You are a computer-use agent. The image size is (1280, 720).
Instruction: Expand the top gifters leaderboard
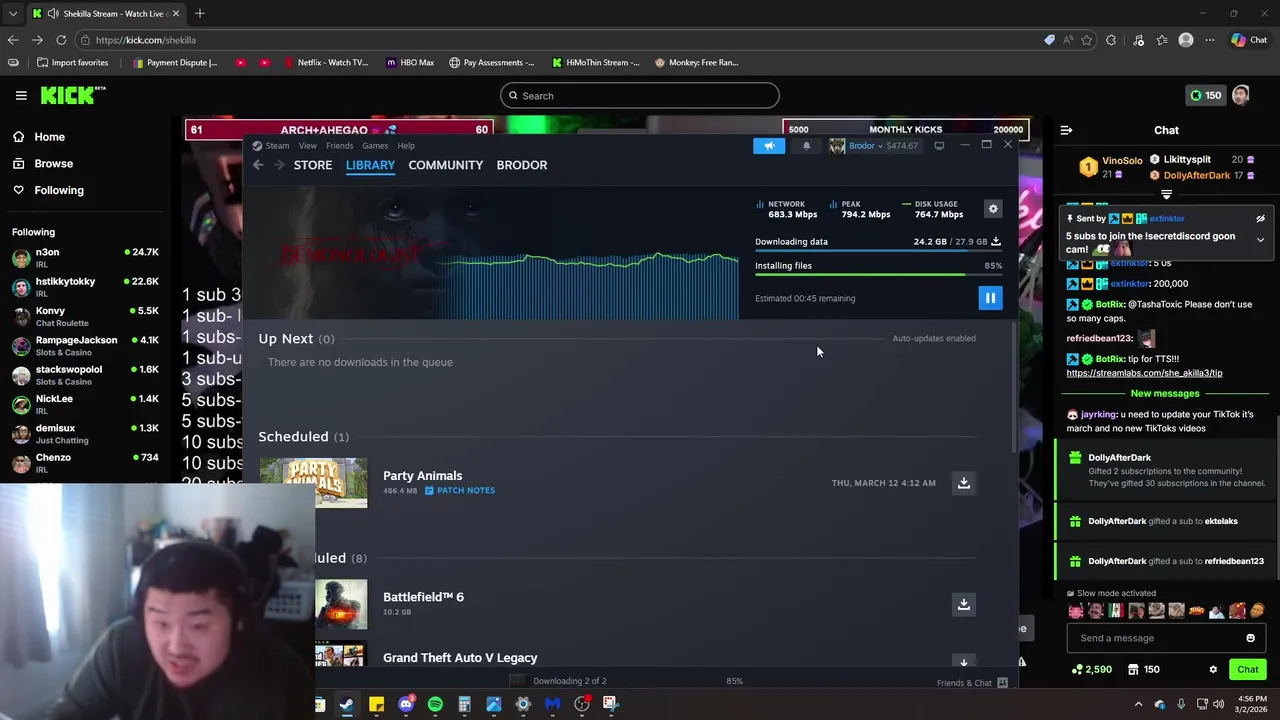click(1166, 195)
